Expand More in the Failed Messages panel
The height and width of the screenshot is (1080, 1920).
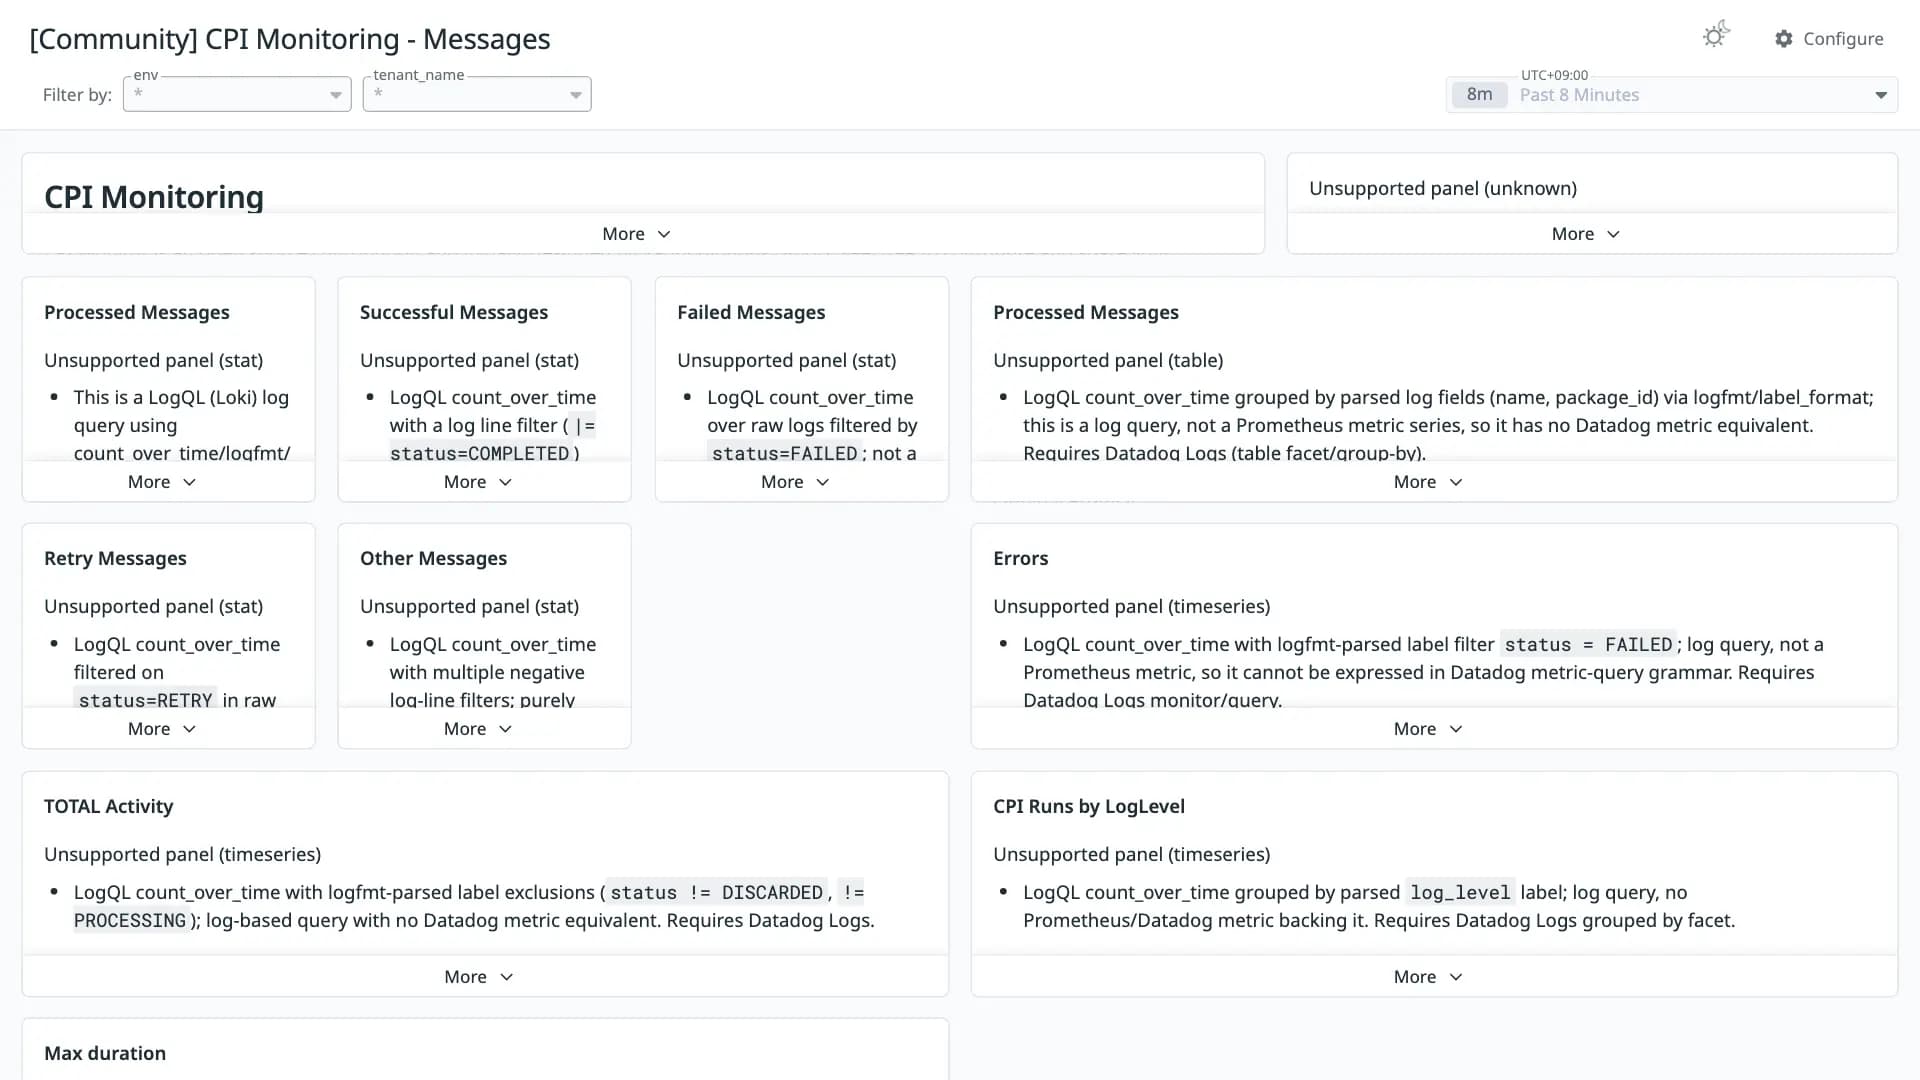coord(795,482)
